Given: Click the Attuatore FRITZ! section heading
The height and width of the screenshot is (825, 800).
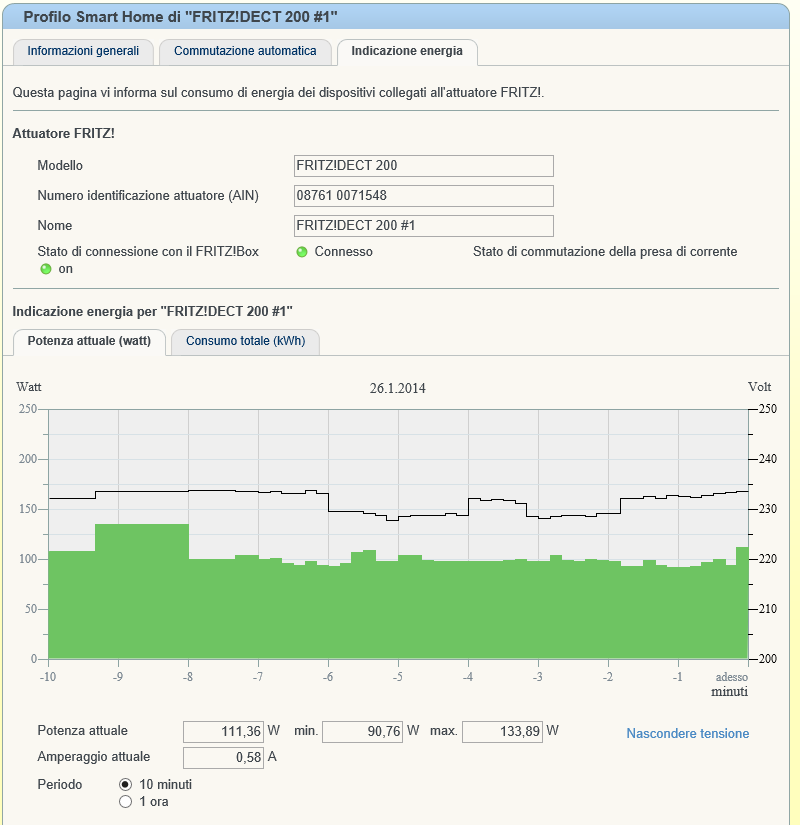Looking at the screenshot, I should 64,134.
